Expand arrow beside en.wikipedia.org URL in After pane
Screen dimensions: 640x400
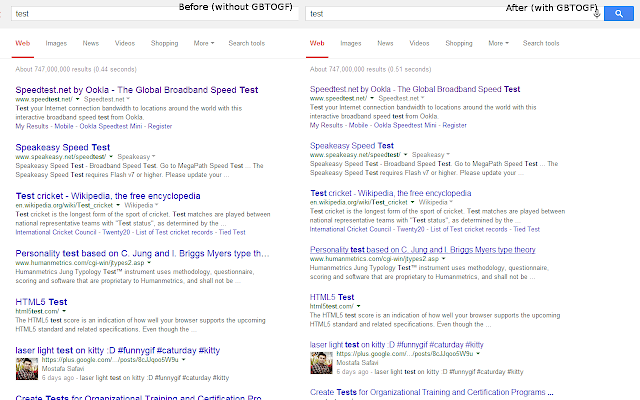[x=413, y=202]
